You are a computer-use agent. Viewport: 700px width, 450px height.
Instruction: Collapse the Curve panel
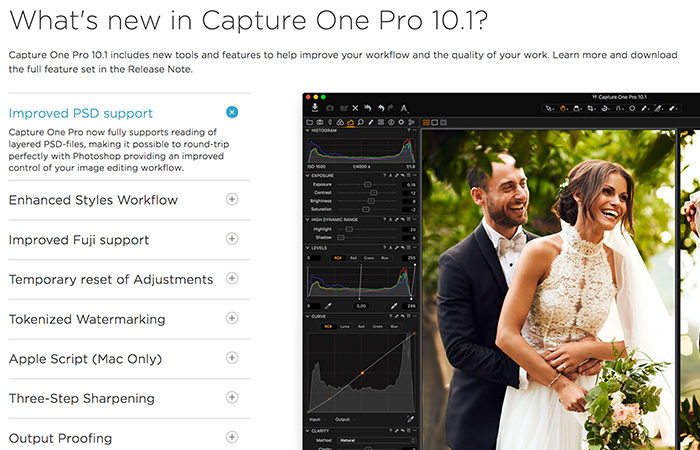[308, 317]
